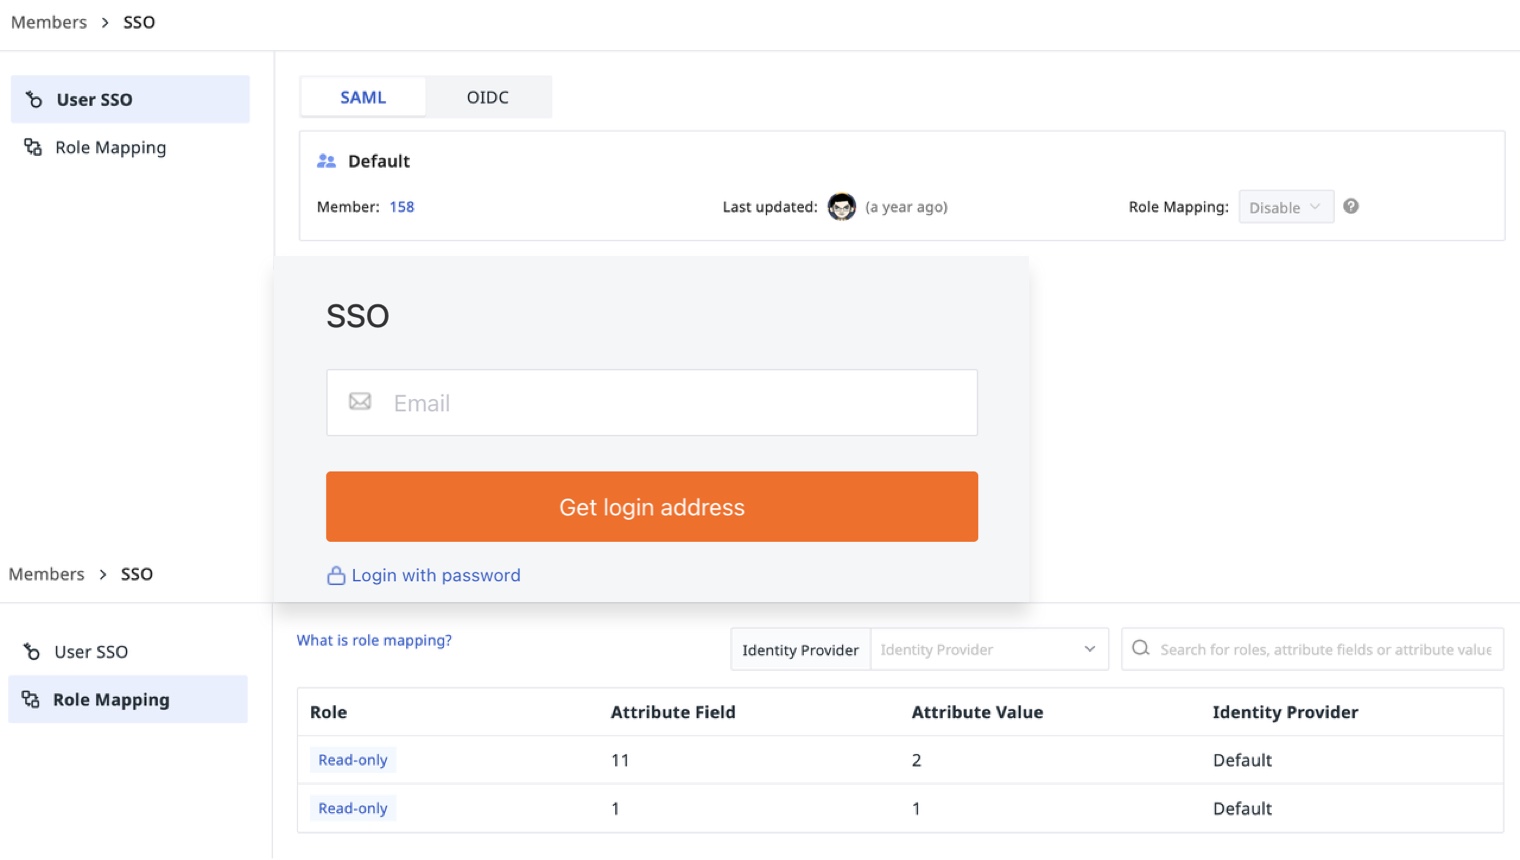Click Get login address button
1520x860 pixels.
pyautogui.click(x=652, y=507)
